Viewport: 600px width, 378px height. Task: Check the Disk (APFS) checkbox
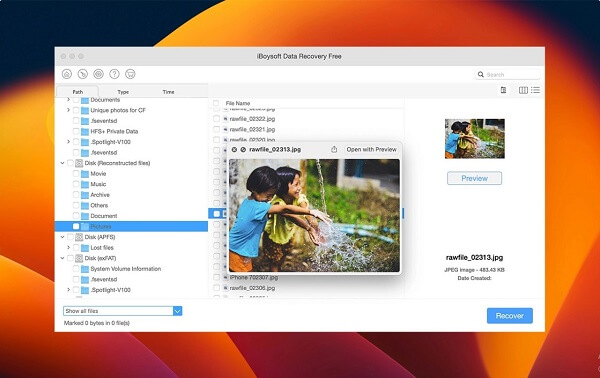[x=70, y=237]
